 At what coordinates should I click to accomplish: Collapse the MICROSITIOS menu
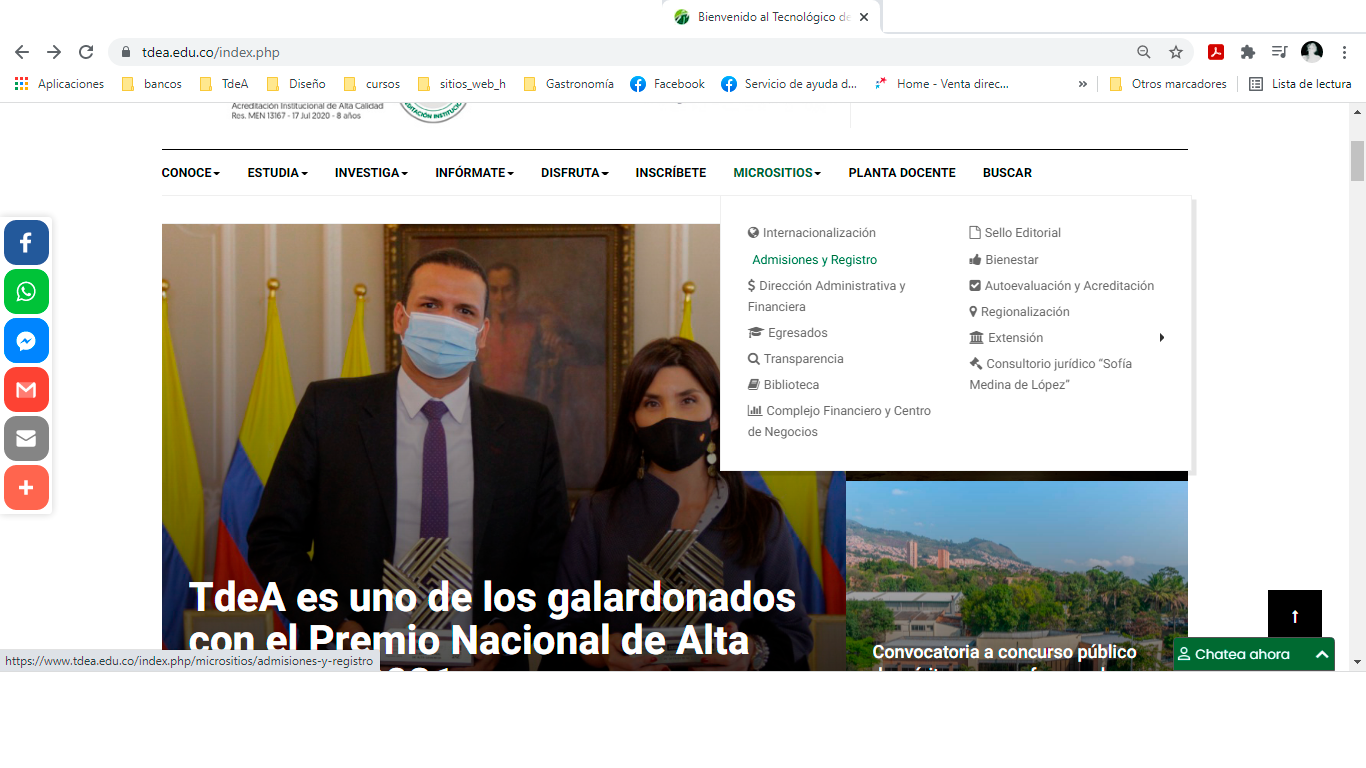(x=777, y=173)
